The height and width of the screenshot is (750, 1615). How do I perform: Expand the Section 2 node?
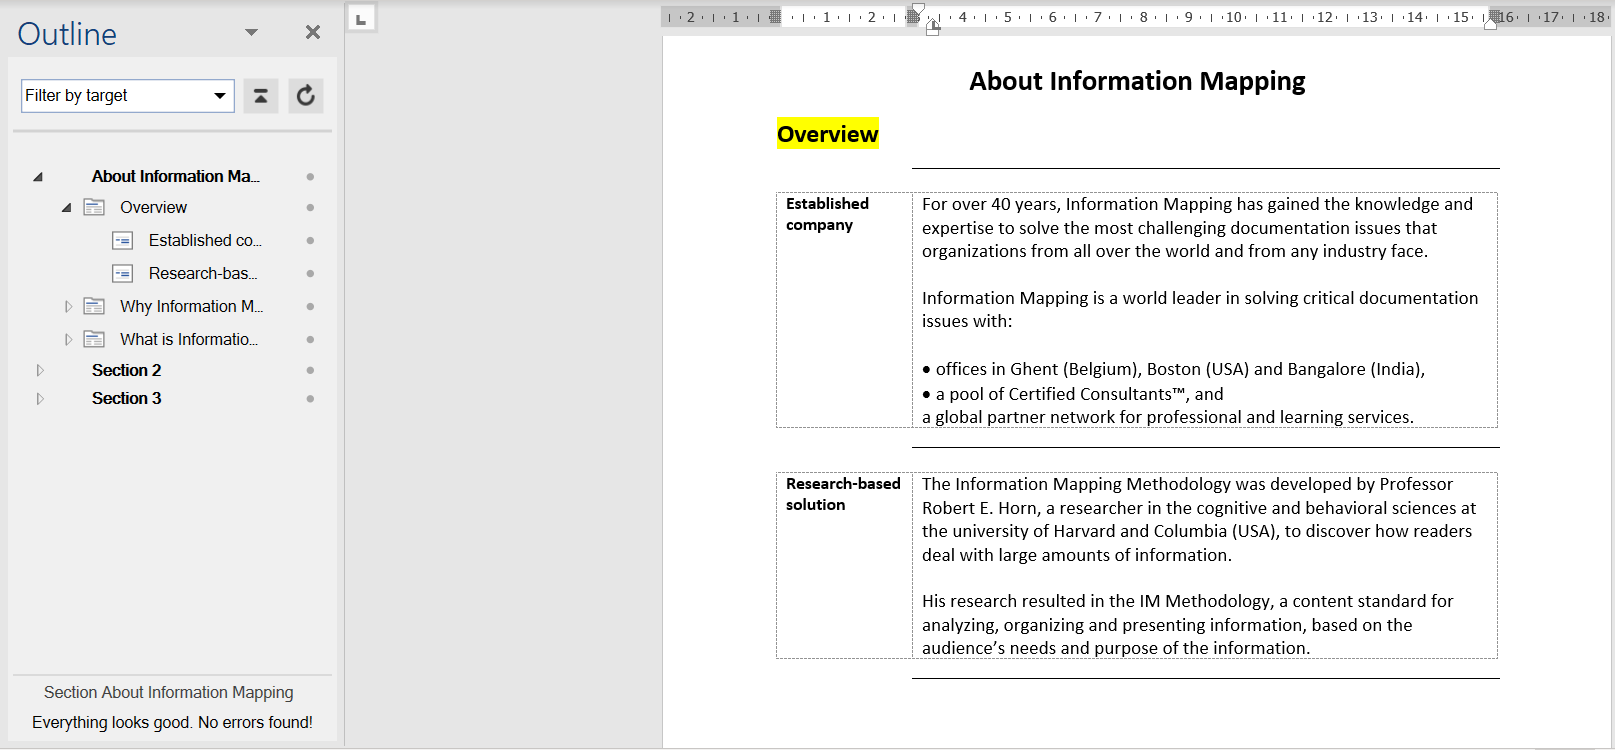[40, 371]
